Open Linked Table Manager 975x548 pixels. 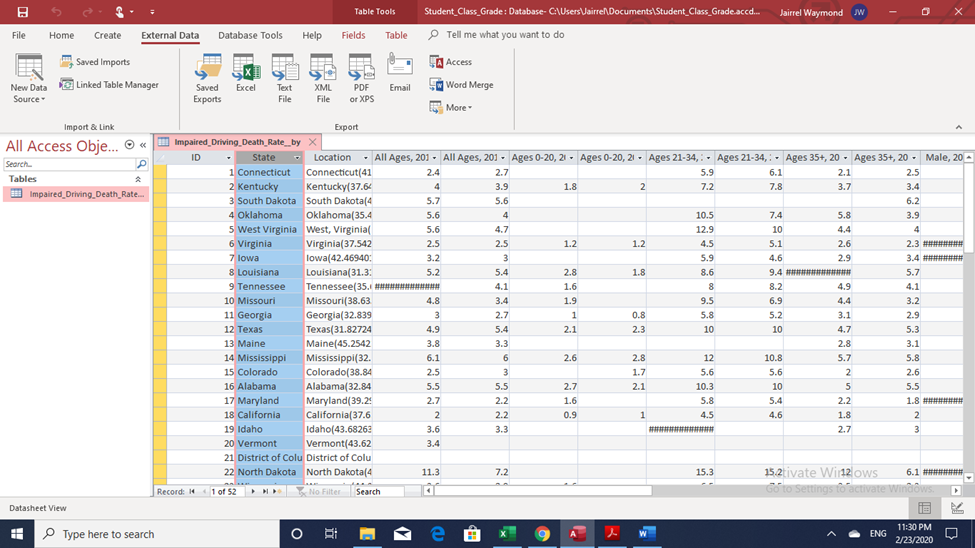[109, 85]
